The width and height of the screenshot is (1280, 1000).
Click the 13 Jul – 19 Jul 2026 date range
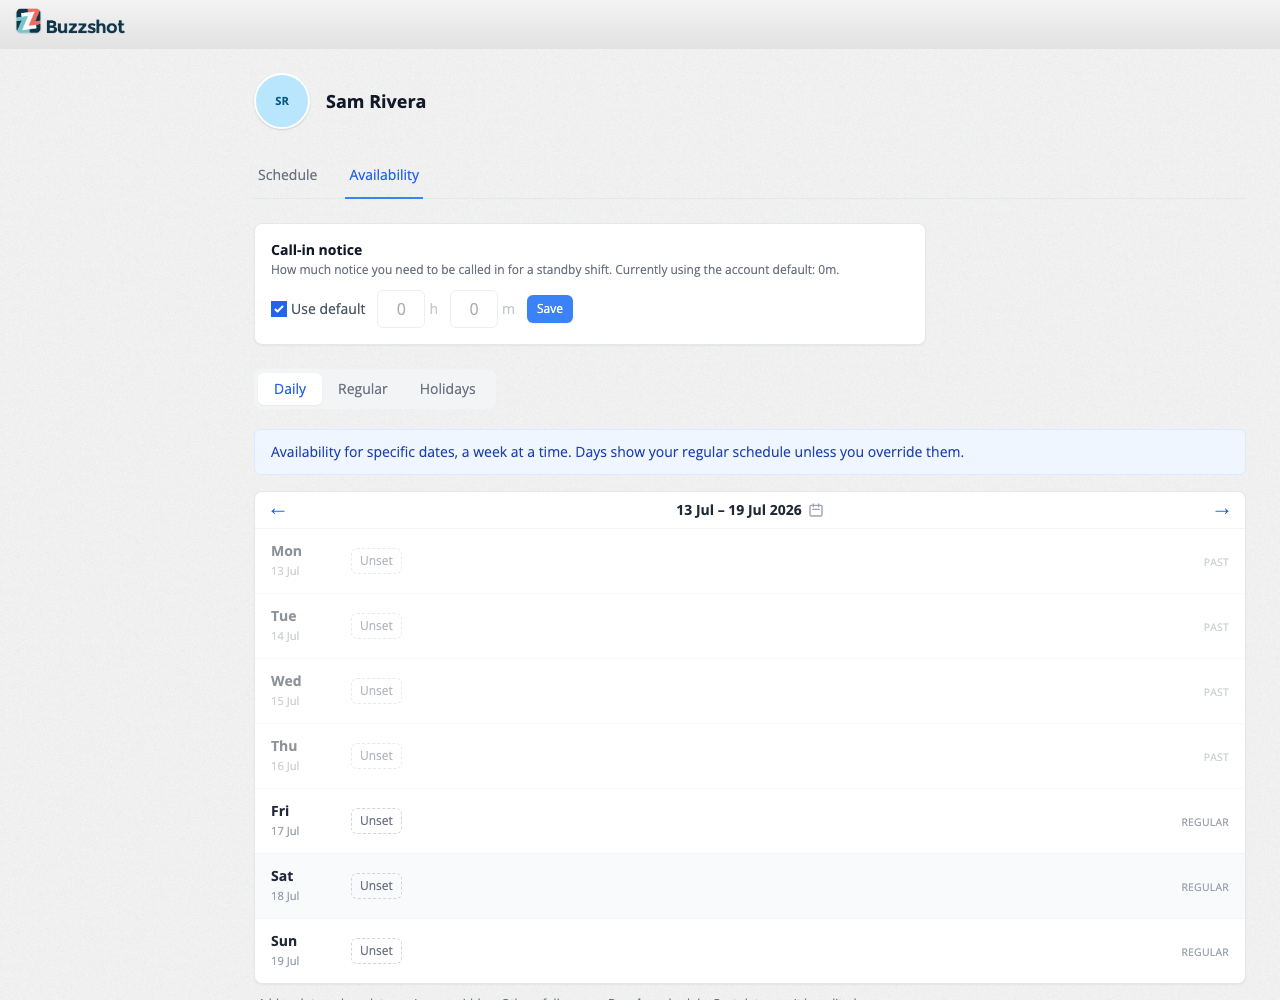click(x=739, y=510)
